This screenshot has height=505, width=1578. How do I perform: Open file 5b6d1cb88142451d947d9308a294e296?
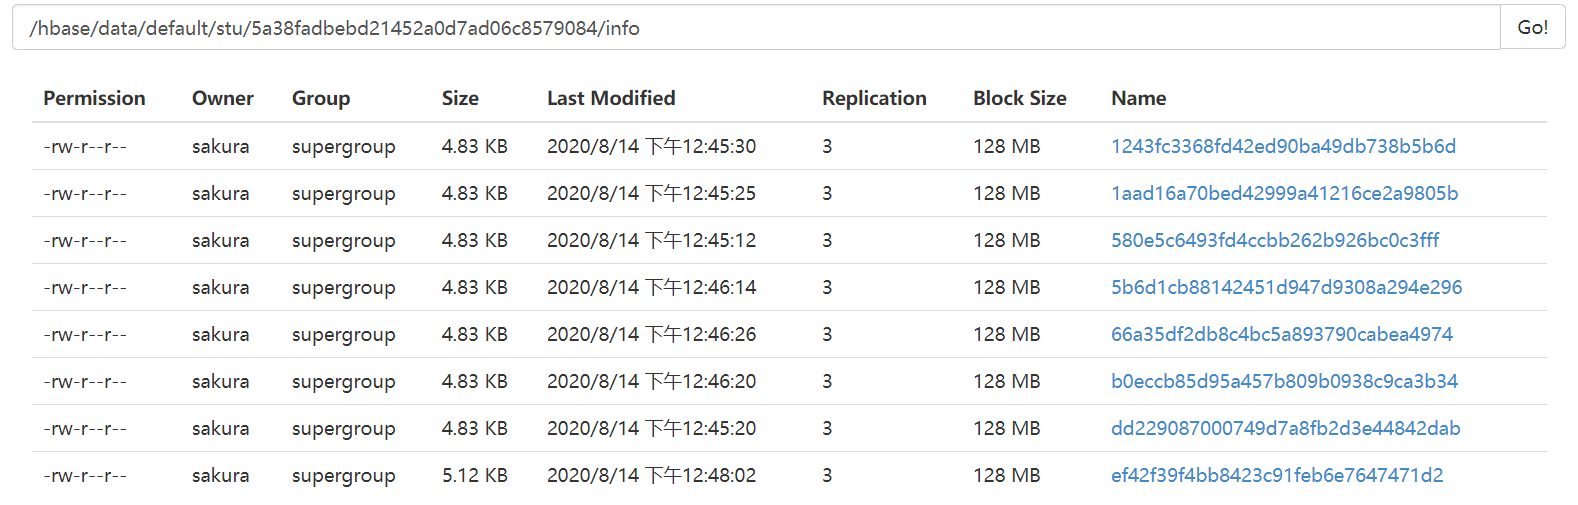[1286, 287]
